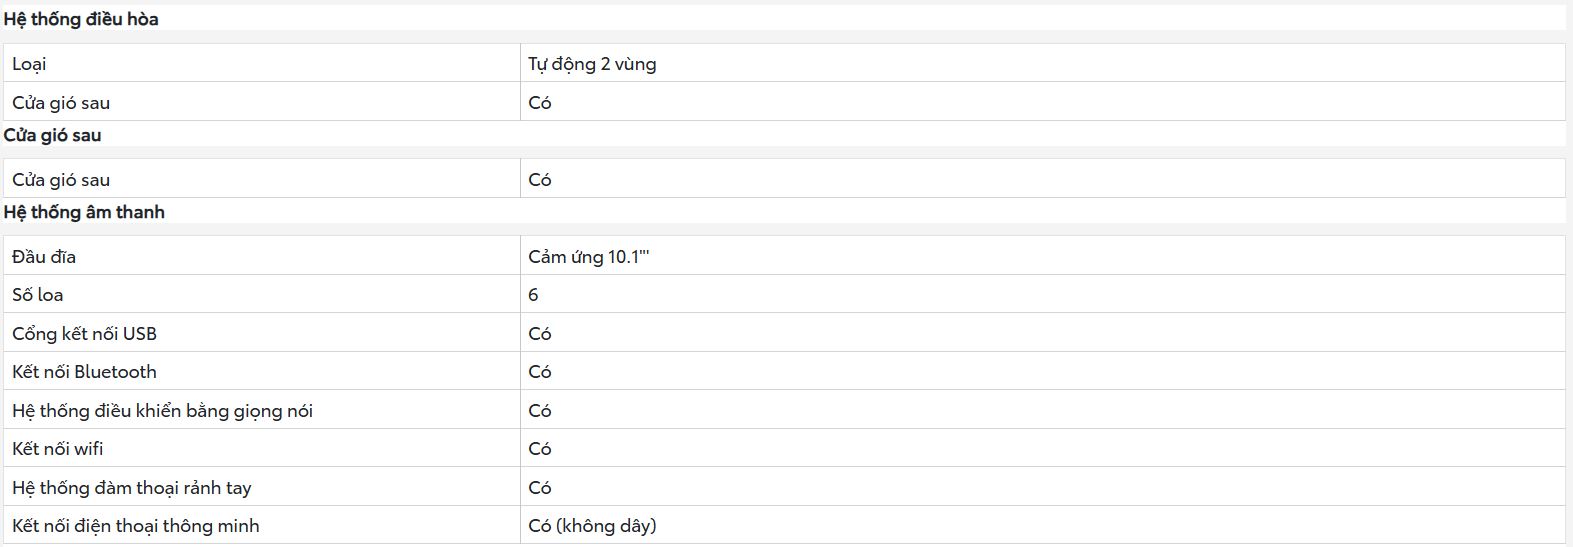Select the 'Đầu đĩa' row label
The height and width of the screenshot is (547, 1573).
click(x=44, y=257)
